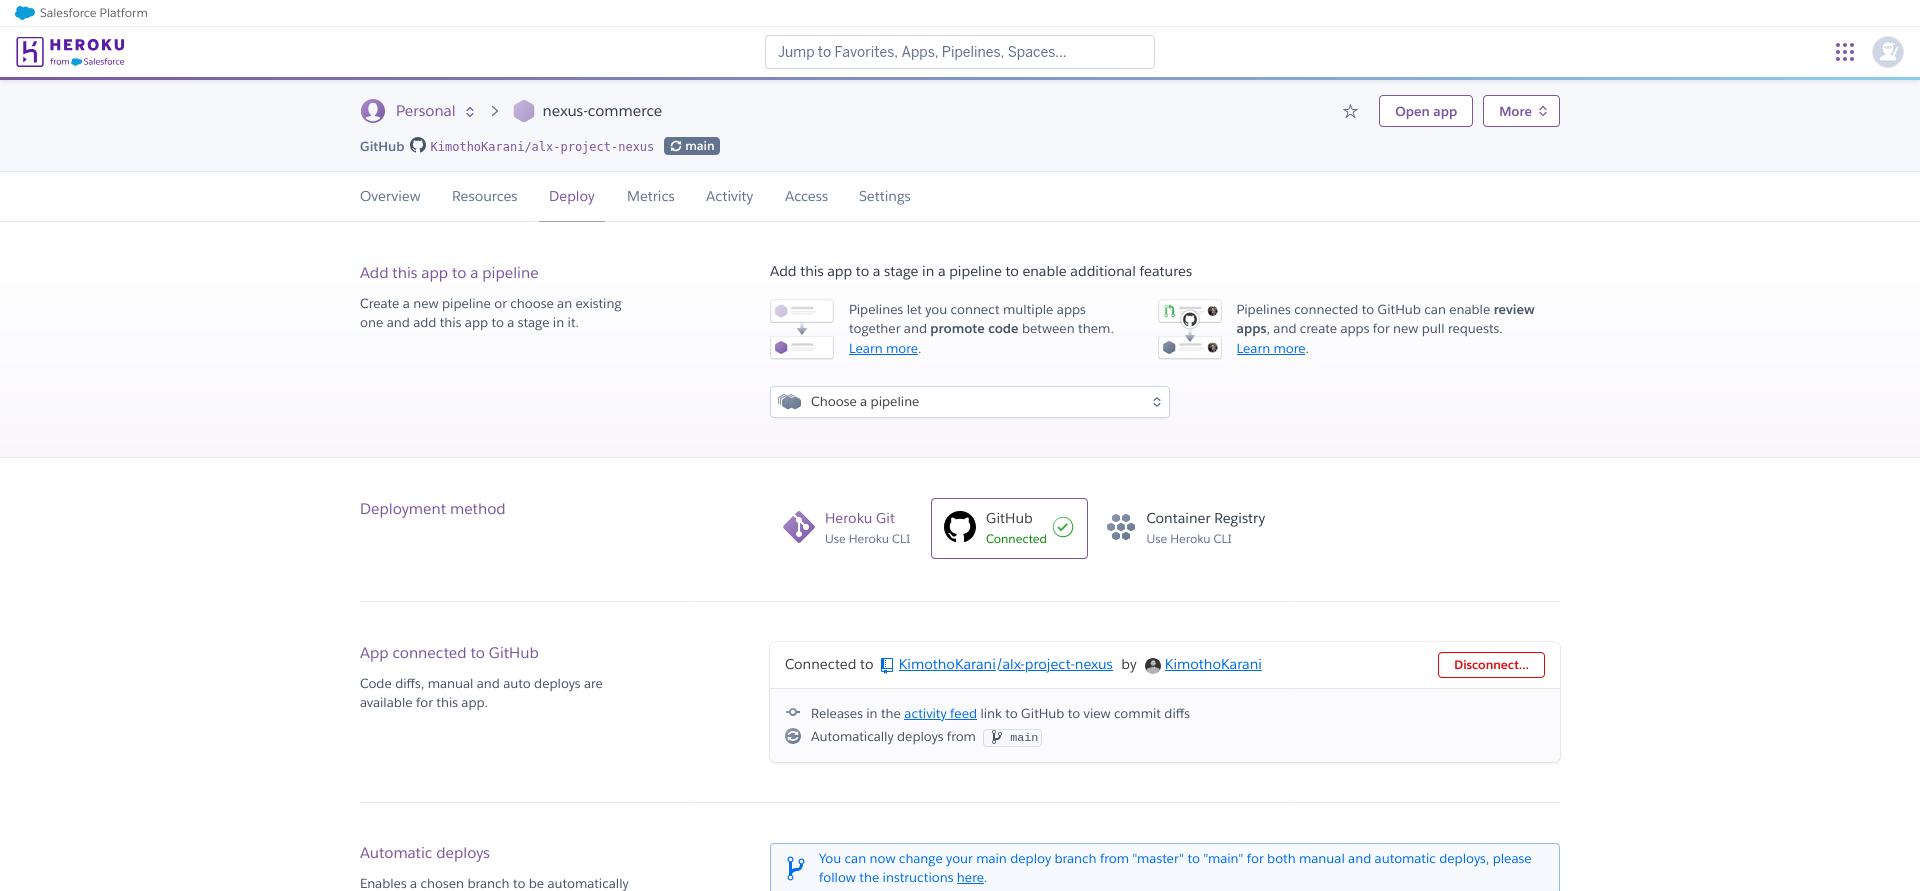Click the branch icon in the info banner
1920x891 pixels.
click(796, 868)
